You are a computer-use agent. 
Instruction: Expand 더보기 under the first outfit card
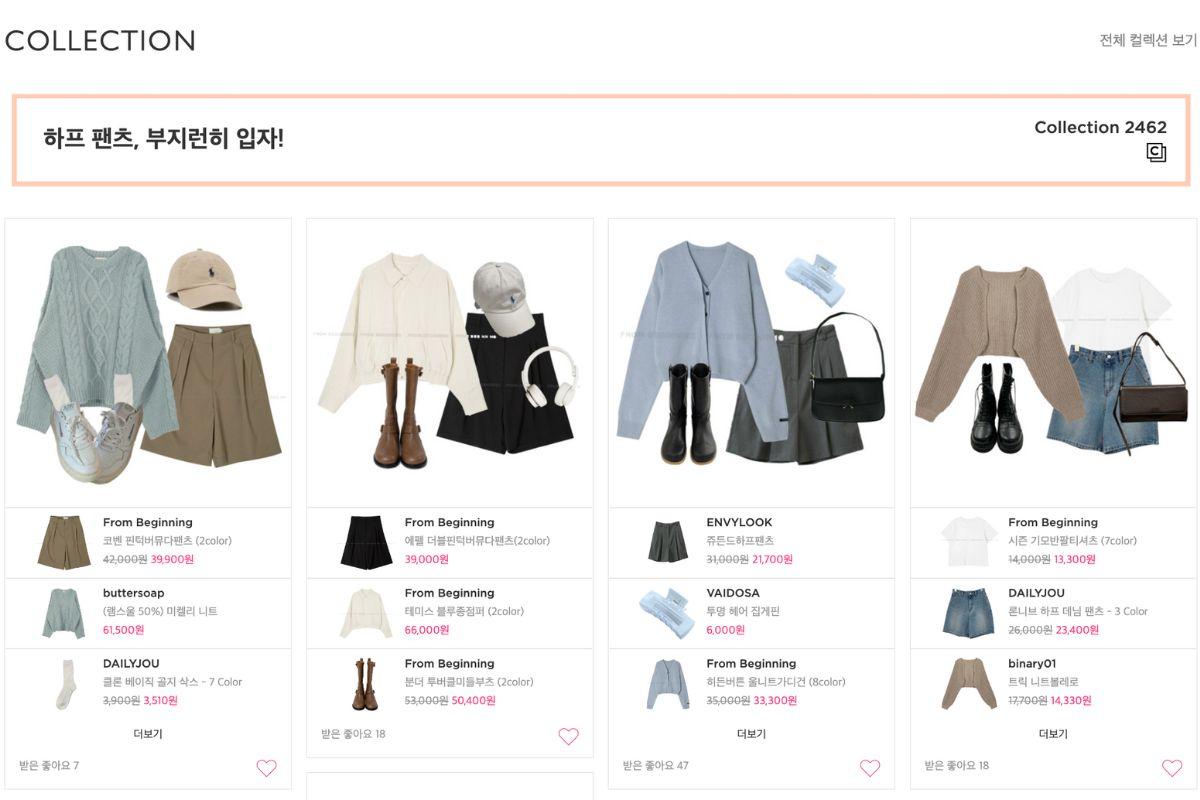click(148, 734)
